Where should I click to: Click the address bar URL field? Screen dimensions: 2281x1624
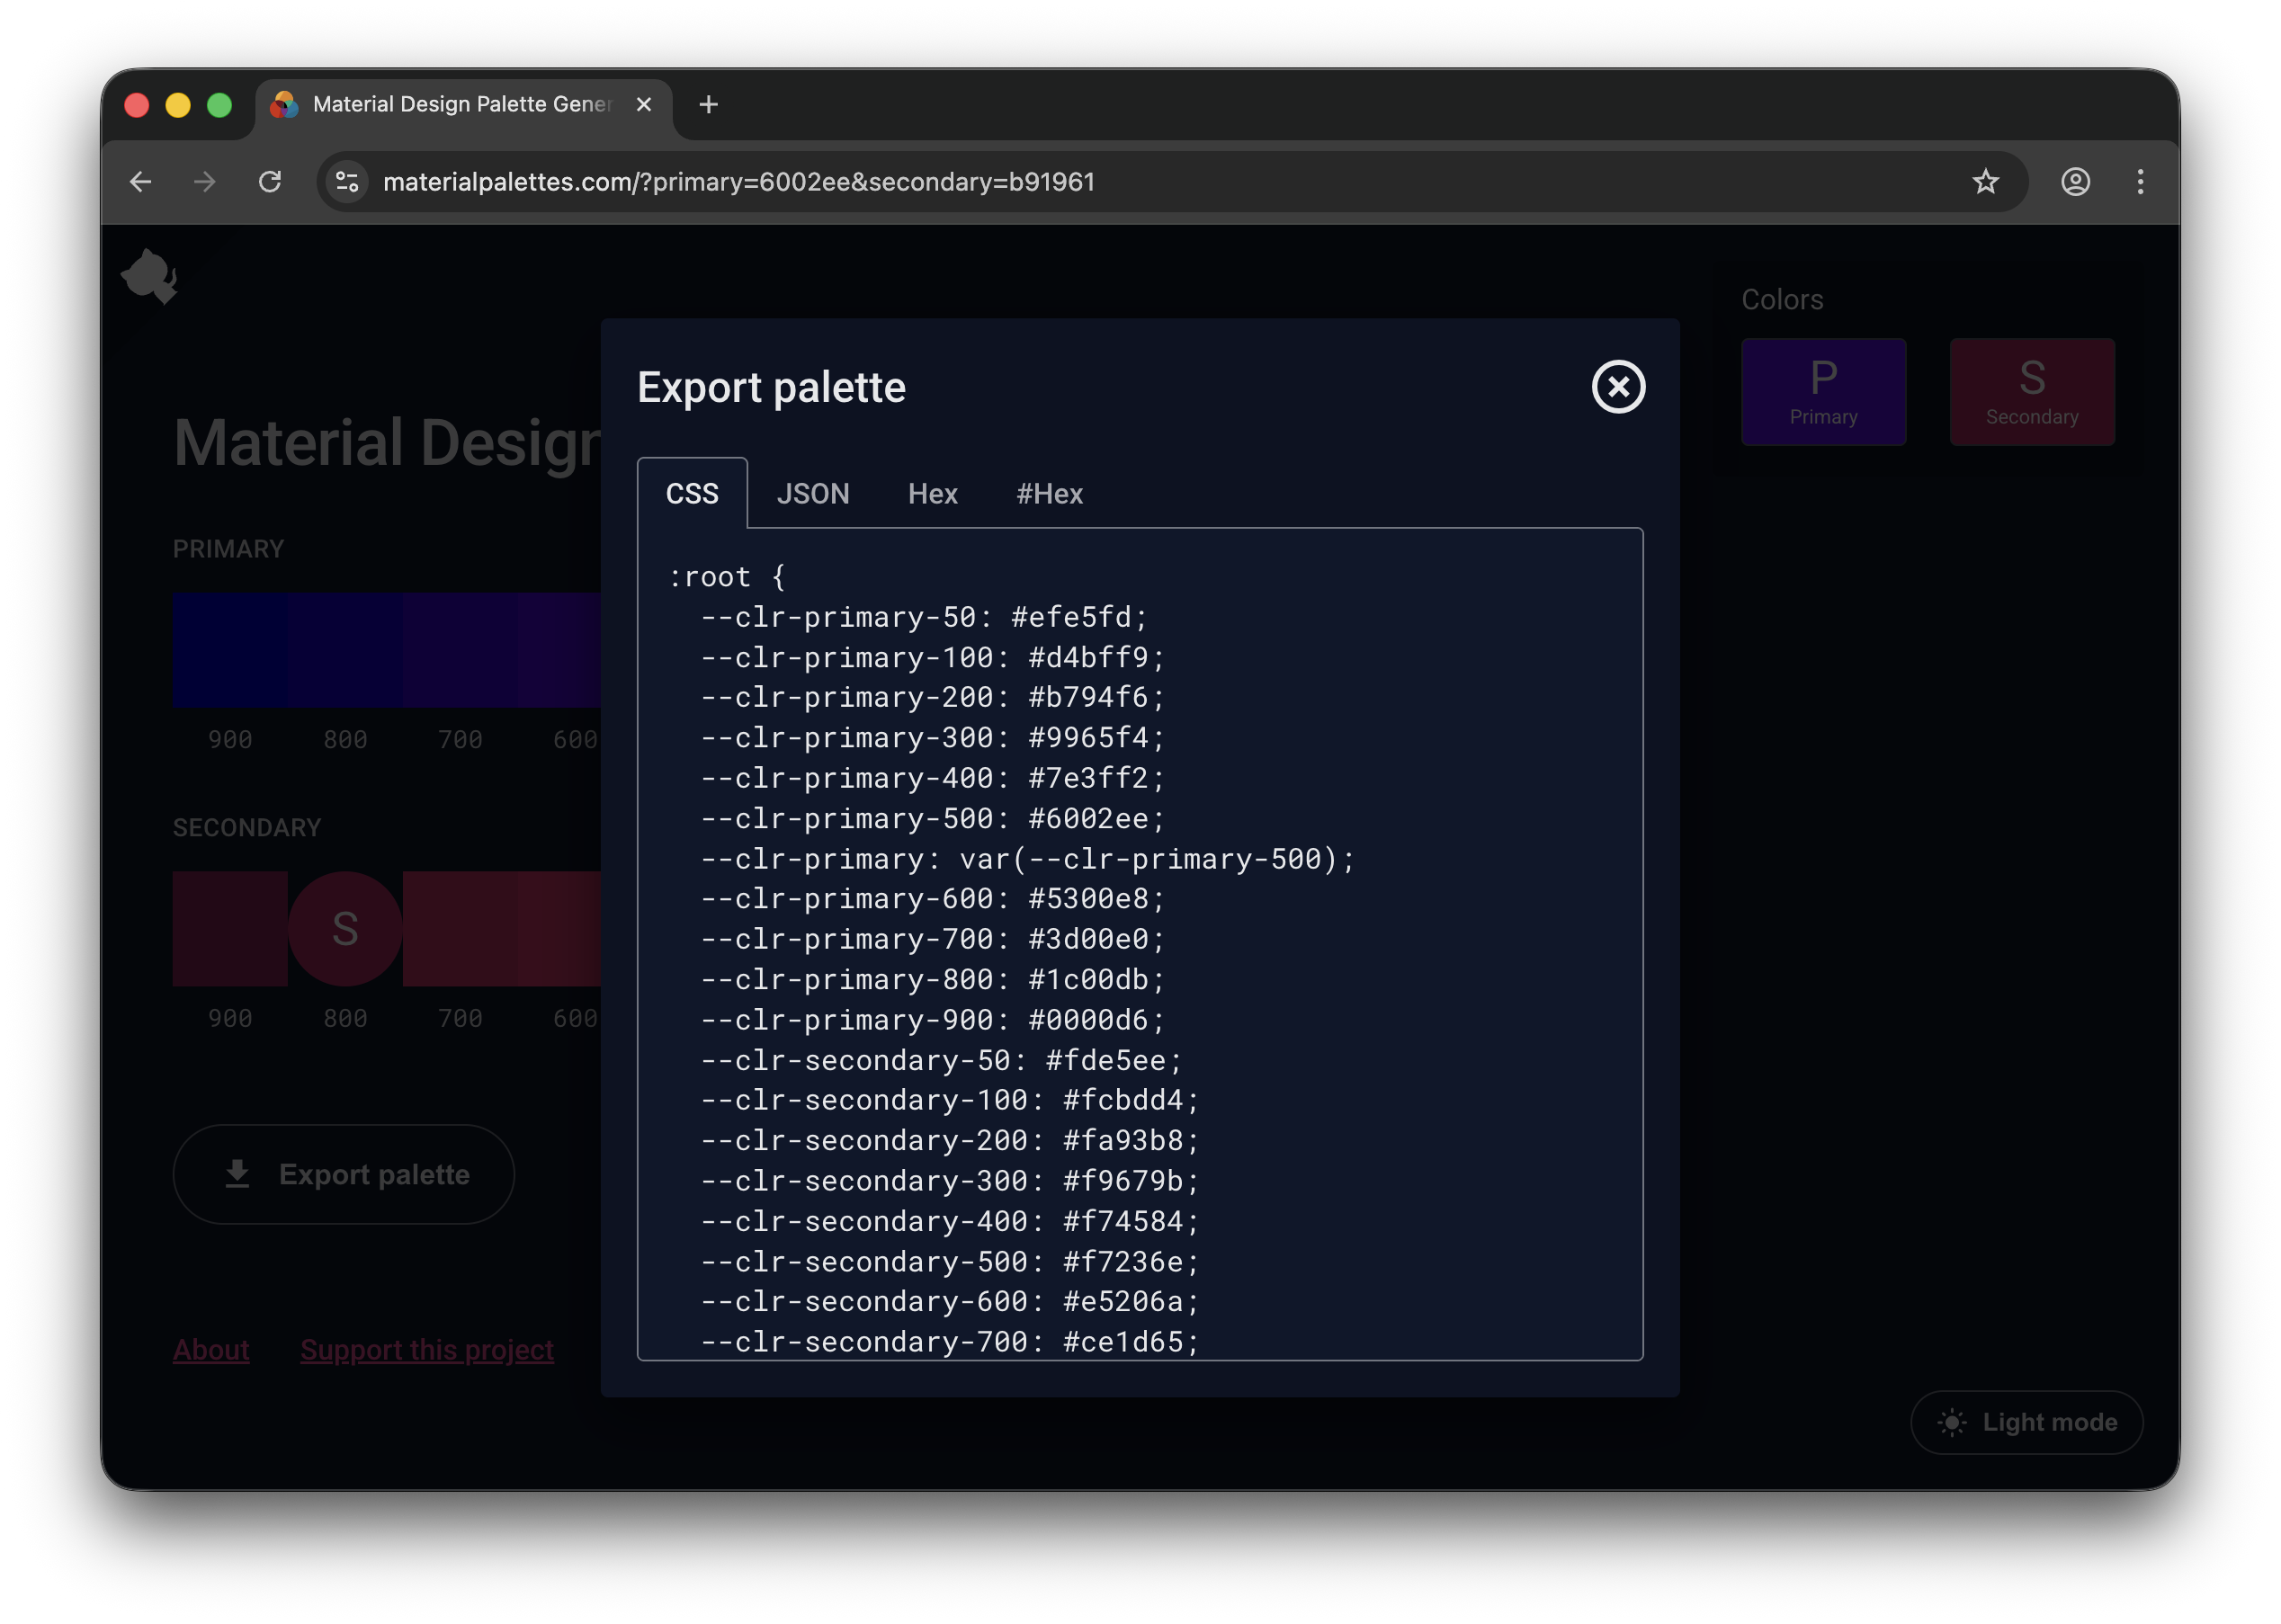pos(740,182)
